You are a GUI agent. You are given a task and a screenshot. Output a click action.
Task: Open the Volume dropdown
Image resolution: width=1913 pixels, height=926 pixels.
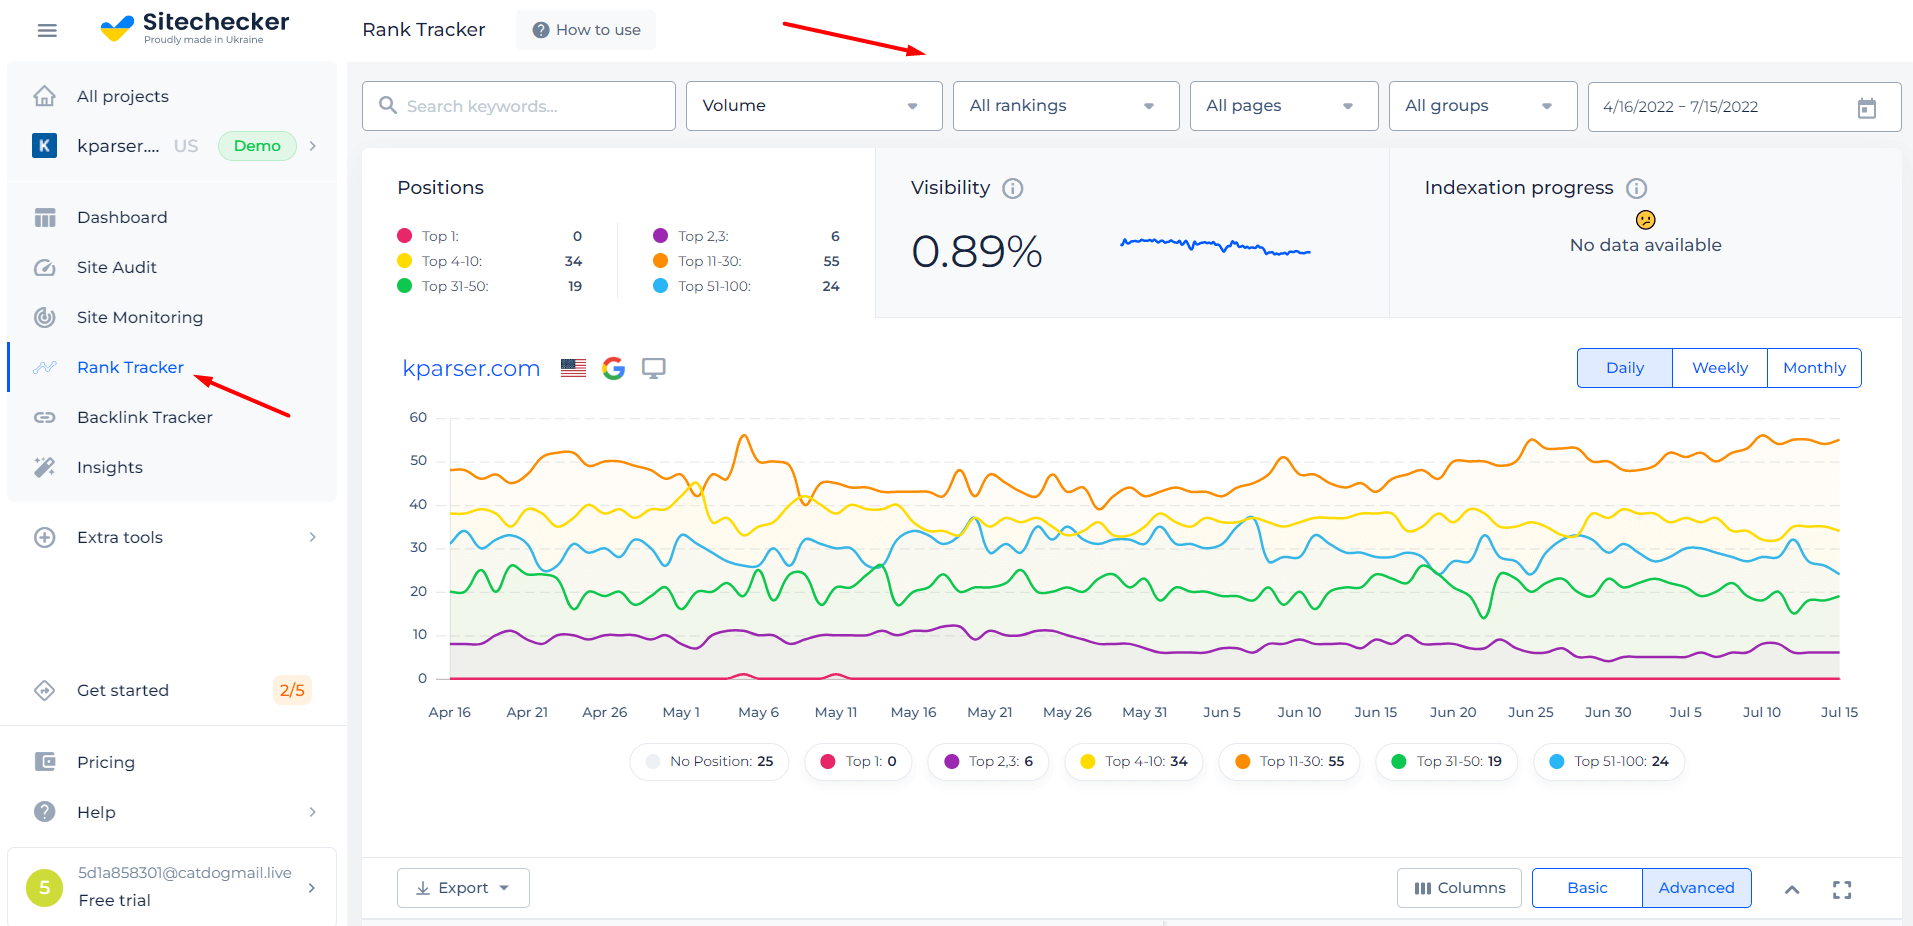tap(814, 106)
